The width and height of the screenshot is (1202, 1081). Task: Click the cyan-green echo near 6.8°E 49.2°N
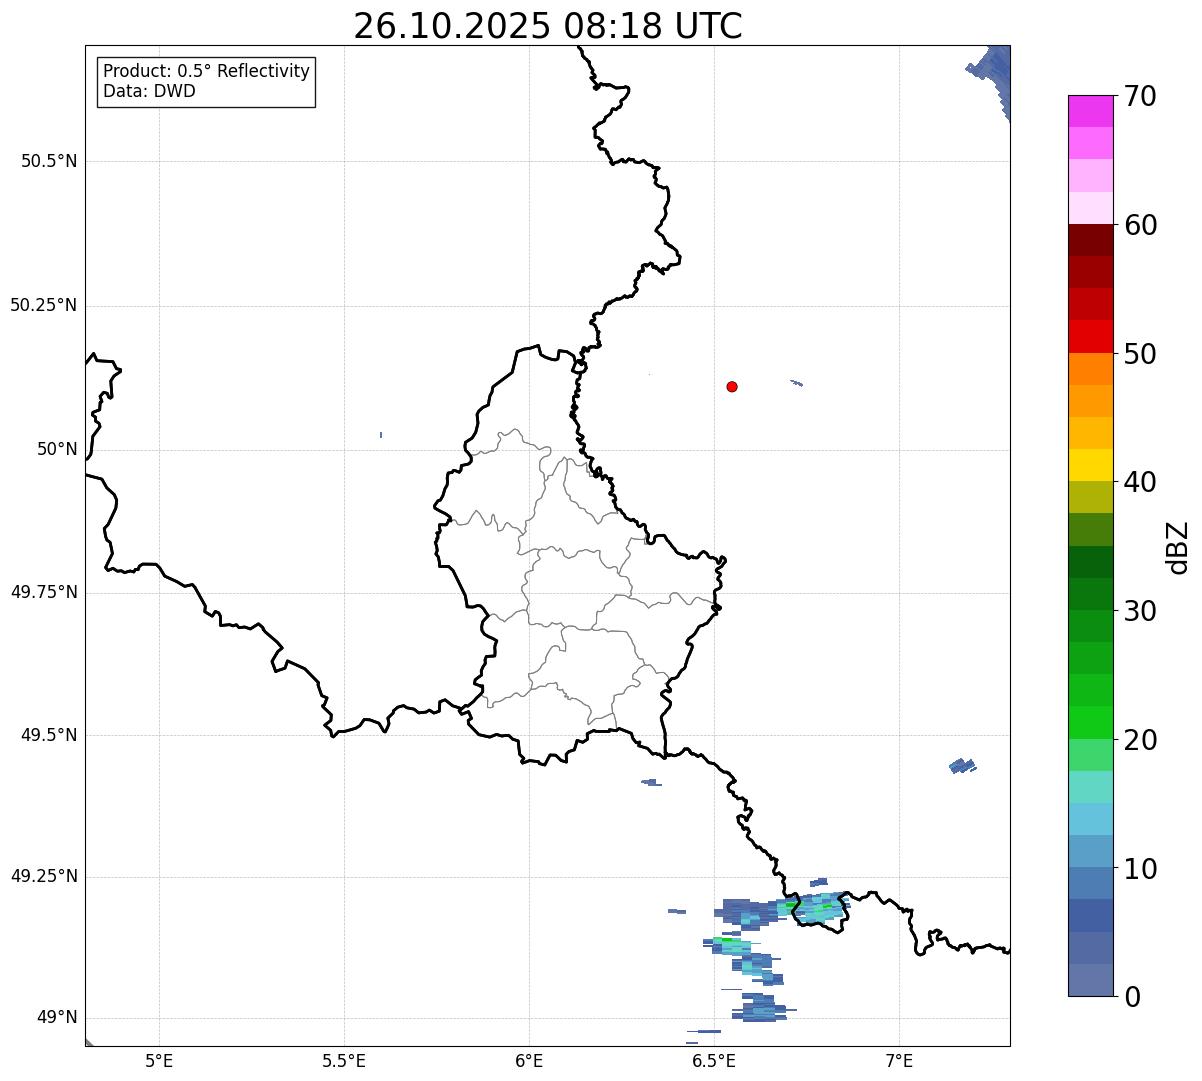(815, 909)
